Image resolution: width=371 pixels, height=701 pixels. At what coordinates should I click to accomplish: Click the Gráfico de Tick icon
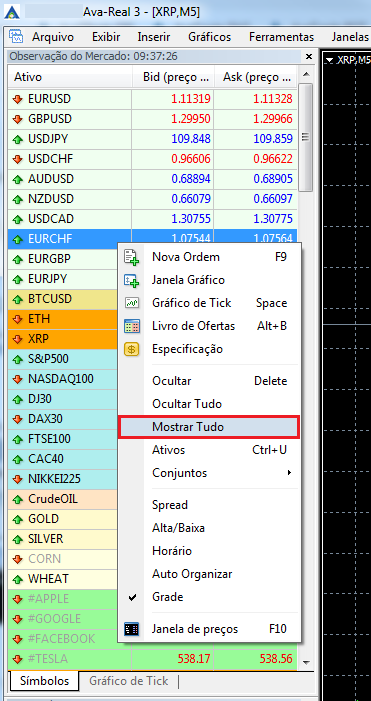click(131, 303)
